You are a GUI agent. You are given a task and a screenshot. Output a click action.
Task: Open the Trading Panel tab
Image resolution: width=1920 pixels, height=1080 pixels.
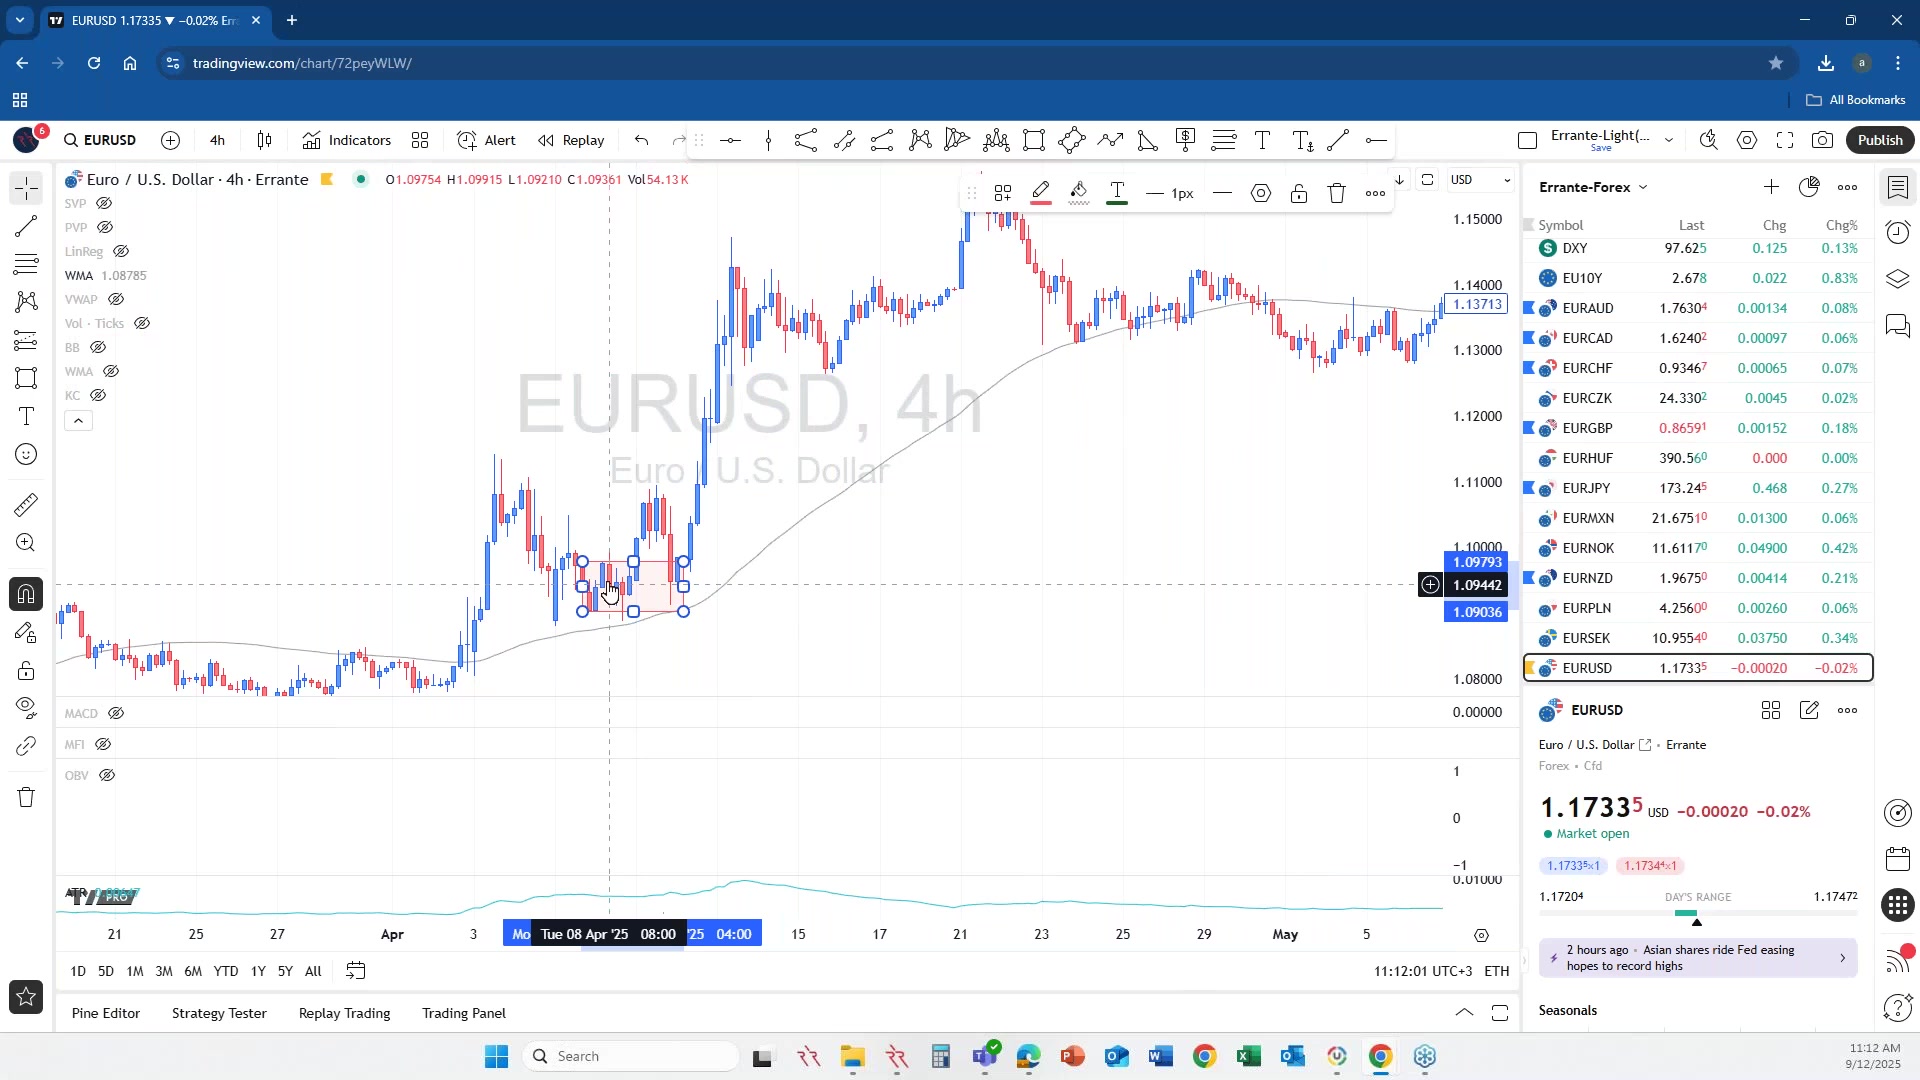pyautogui.click(x=464, y=1013)
